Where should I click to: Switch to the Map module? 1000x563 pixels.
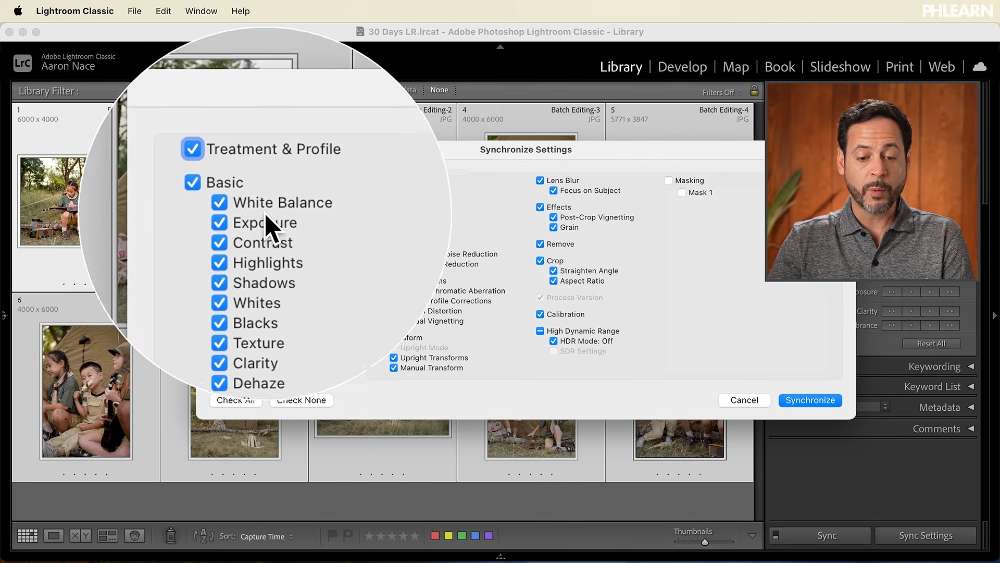[x=735, y=67]
